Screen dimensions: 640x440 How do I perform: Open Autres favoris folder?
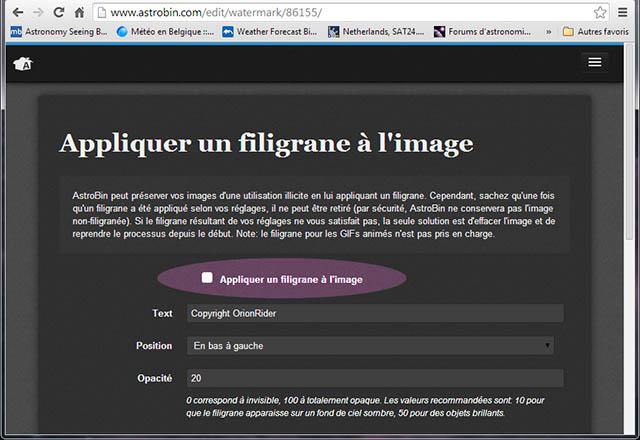pos(596,31)
